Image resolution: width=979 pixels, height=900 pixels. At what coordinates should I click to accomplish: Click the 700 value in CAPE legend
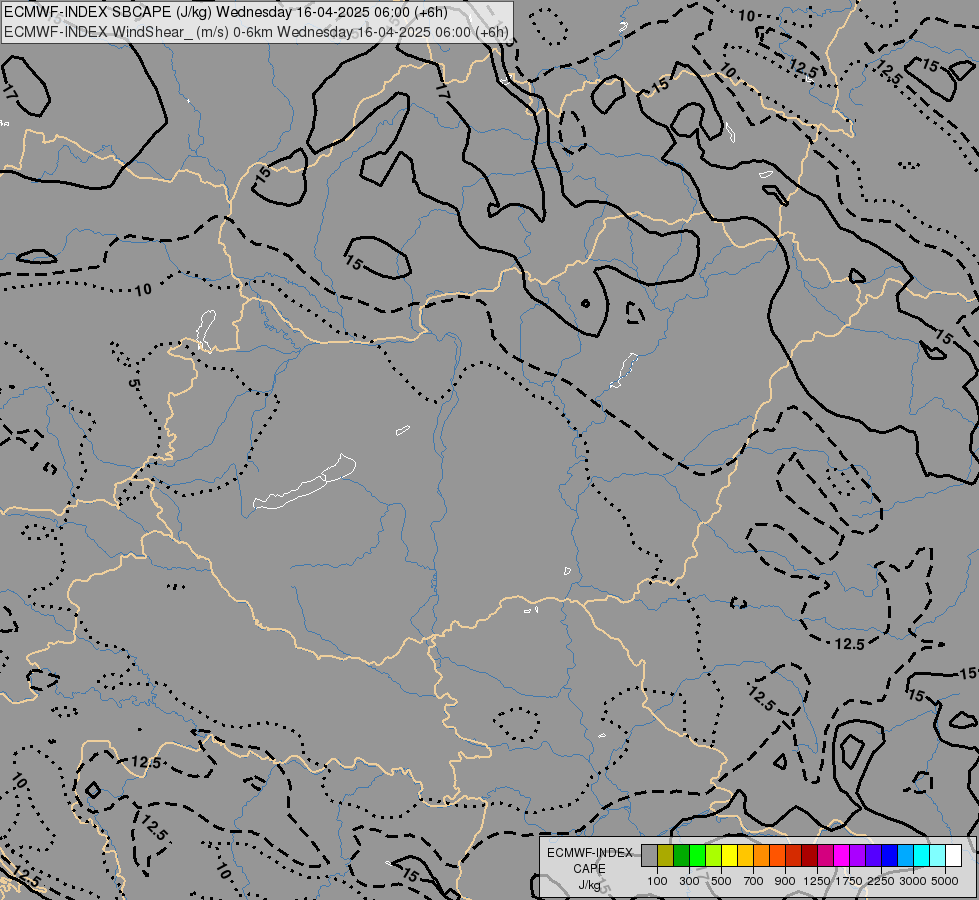(754, 881)
